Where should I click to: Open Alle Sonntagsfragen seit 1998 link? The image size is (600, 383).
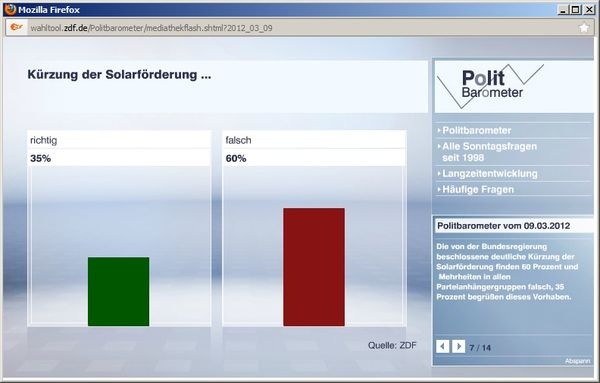click(489, 152)
